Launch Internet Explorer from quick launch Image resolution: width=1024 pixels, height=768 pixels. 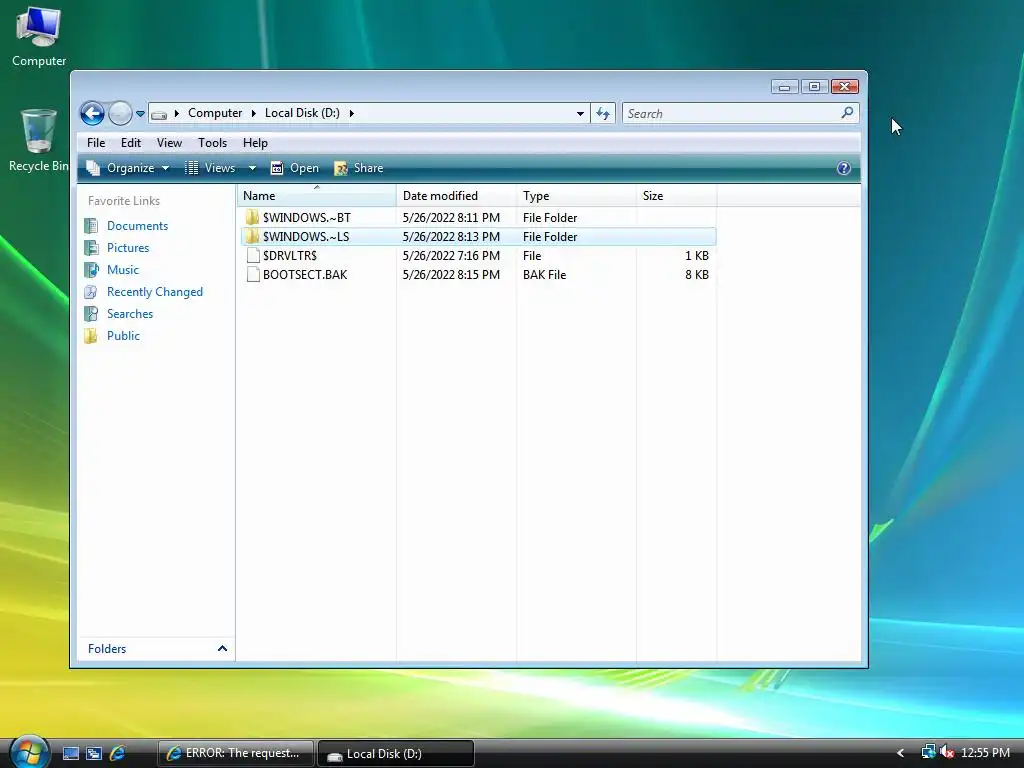pyautogui.click(x=118, y=754)
